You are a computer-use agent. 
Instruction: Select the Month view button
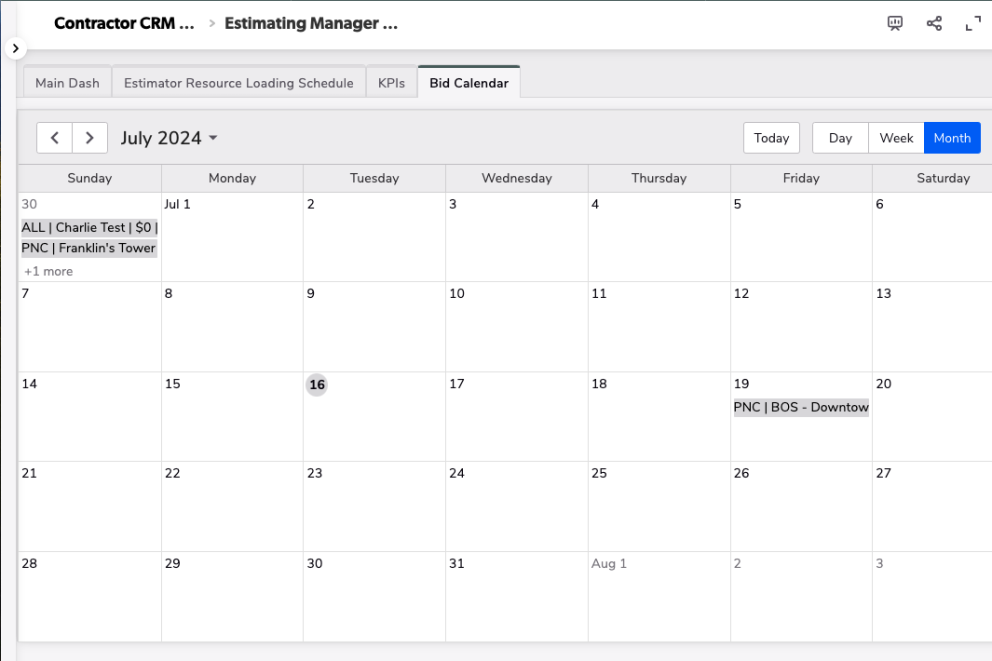click(x=952, y=138)
